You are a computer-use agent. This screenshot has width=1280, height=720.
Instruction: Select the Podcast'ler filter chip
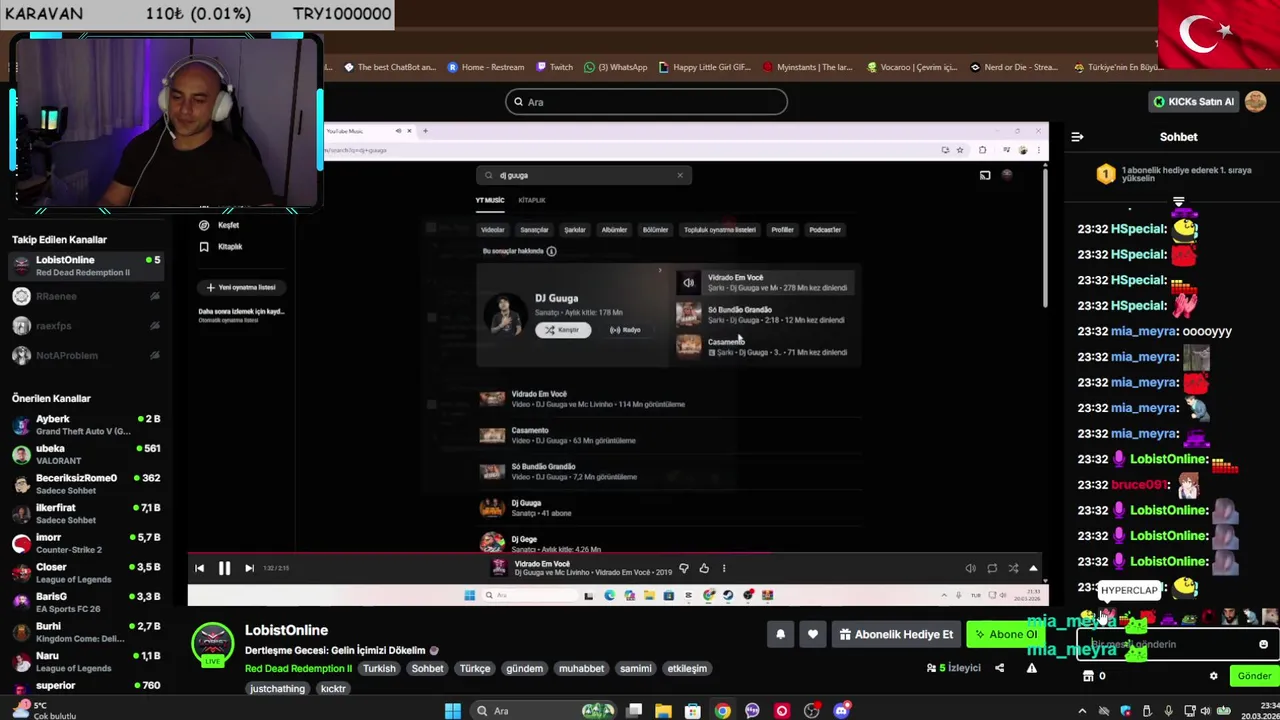coord(825,230)
